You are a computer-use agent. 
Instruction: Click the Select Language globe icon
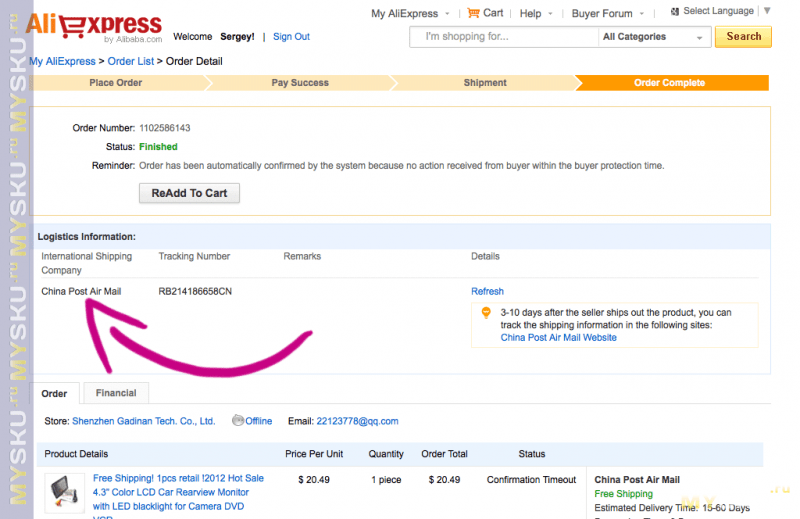tap(674, 11)
